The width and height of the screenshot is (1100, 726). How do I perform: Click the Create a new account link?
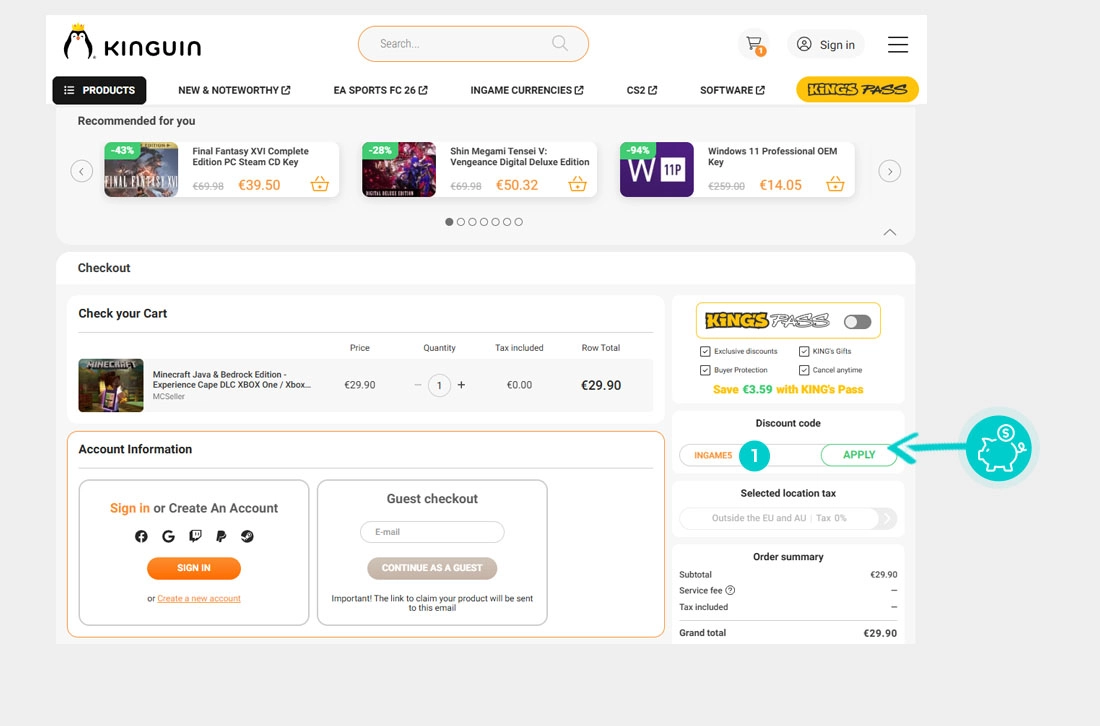click(x=199, y=599)
